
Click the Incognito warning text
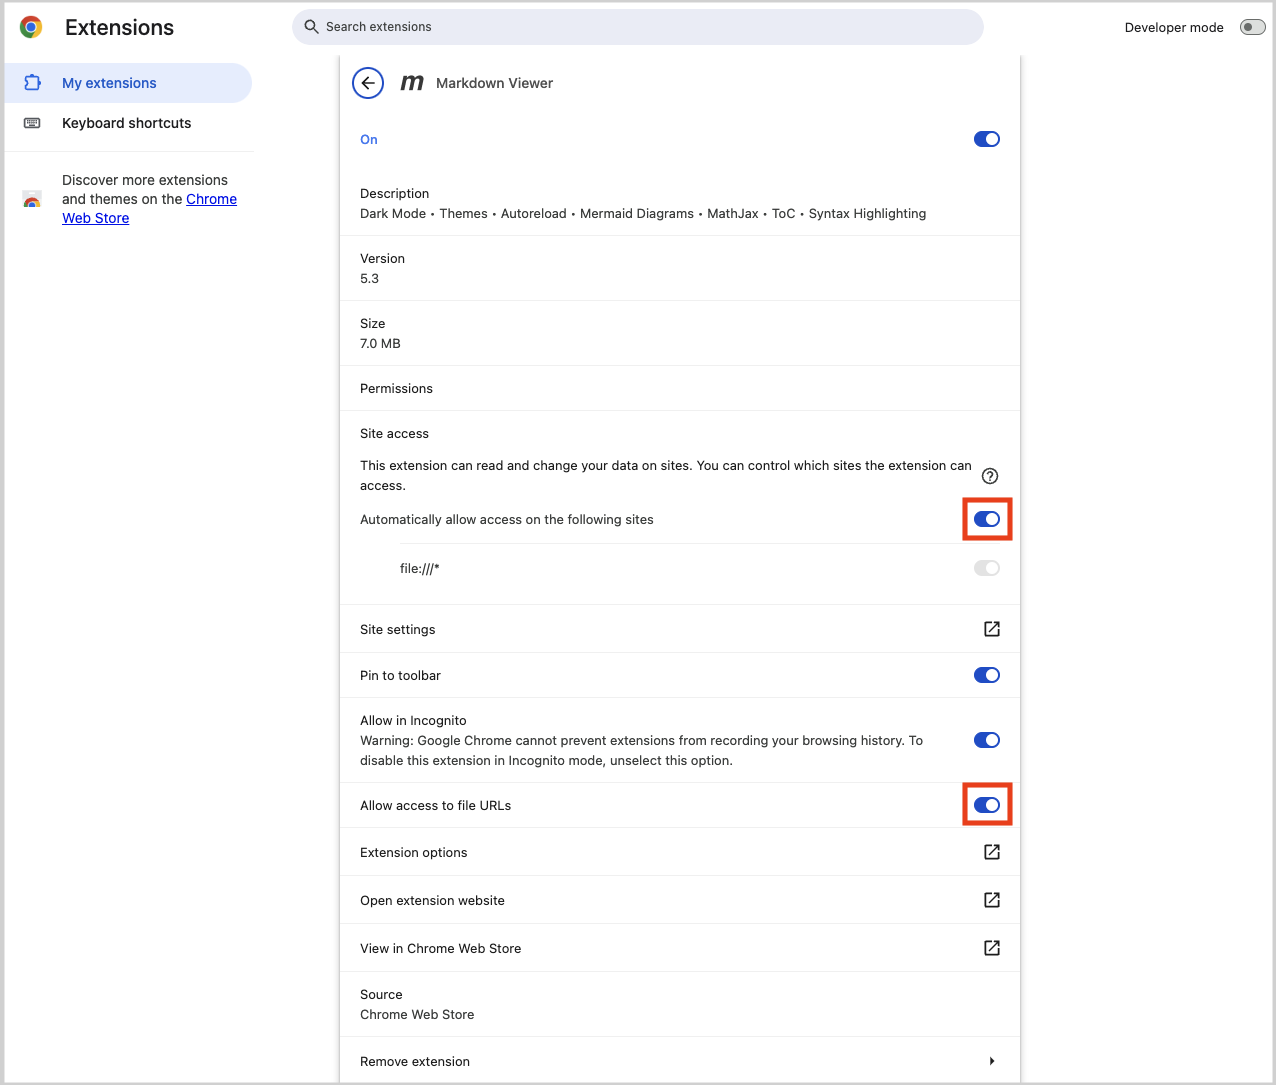tap(641, 750)
